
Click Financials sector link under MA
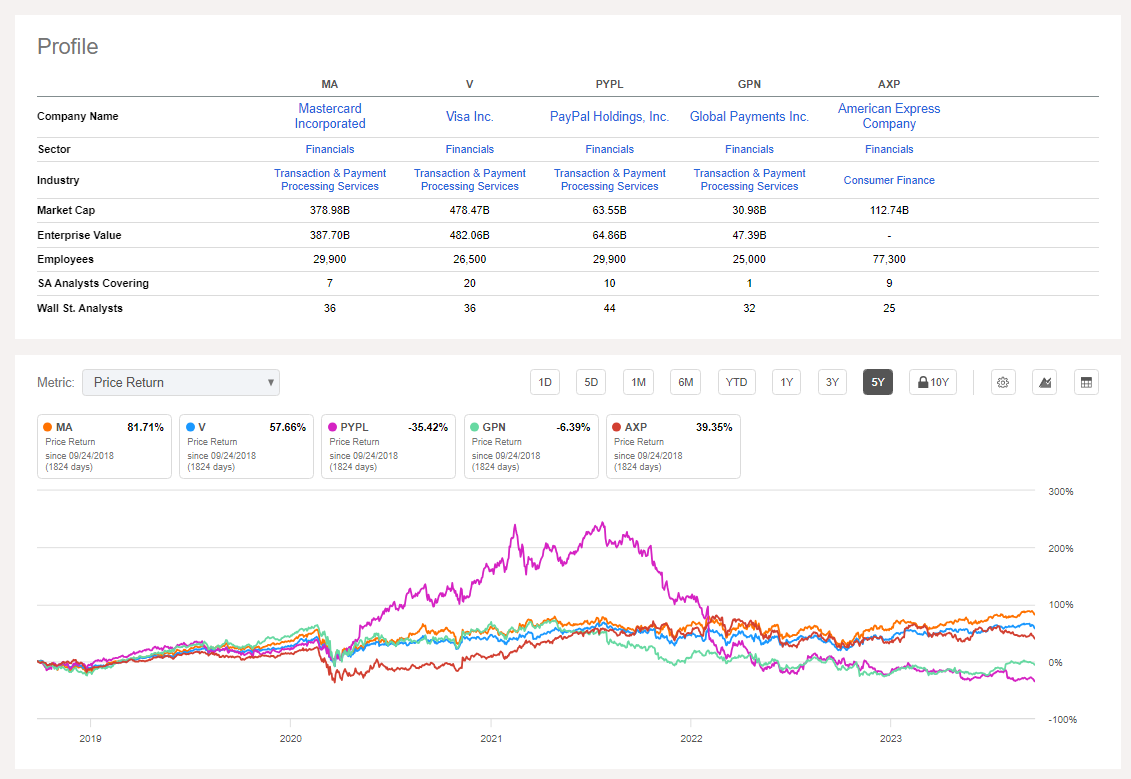330,149
